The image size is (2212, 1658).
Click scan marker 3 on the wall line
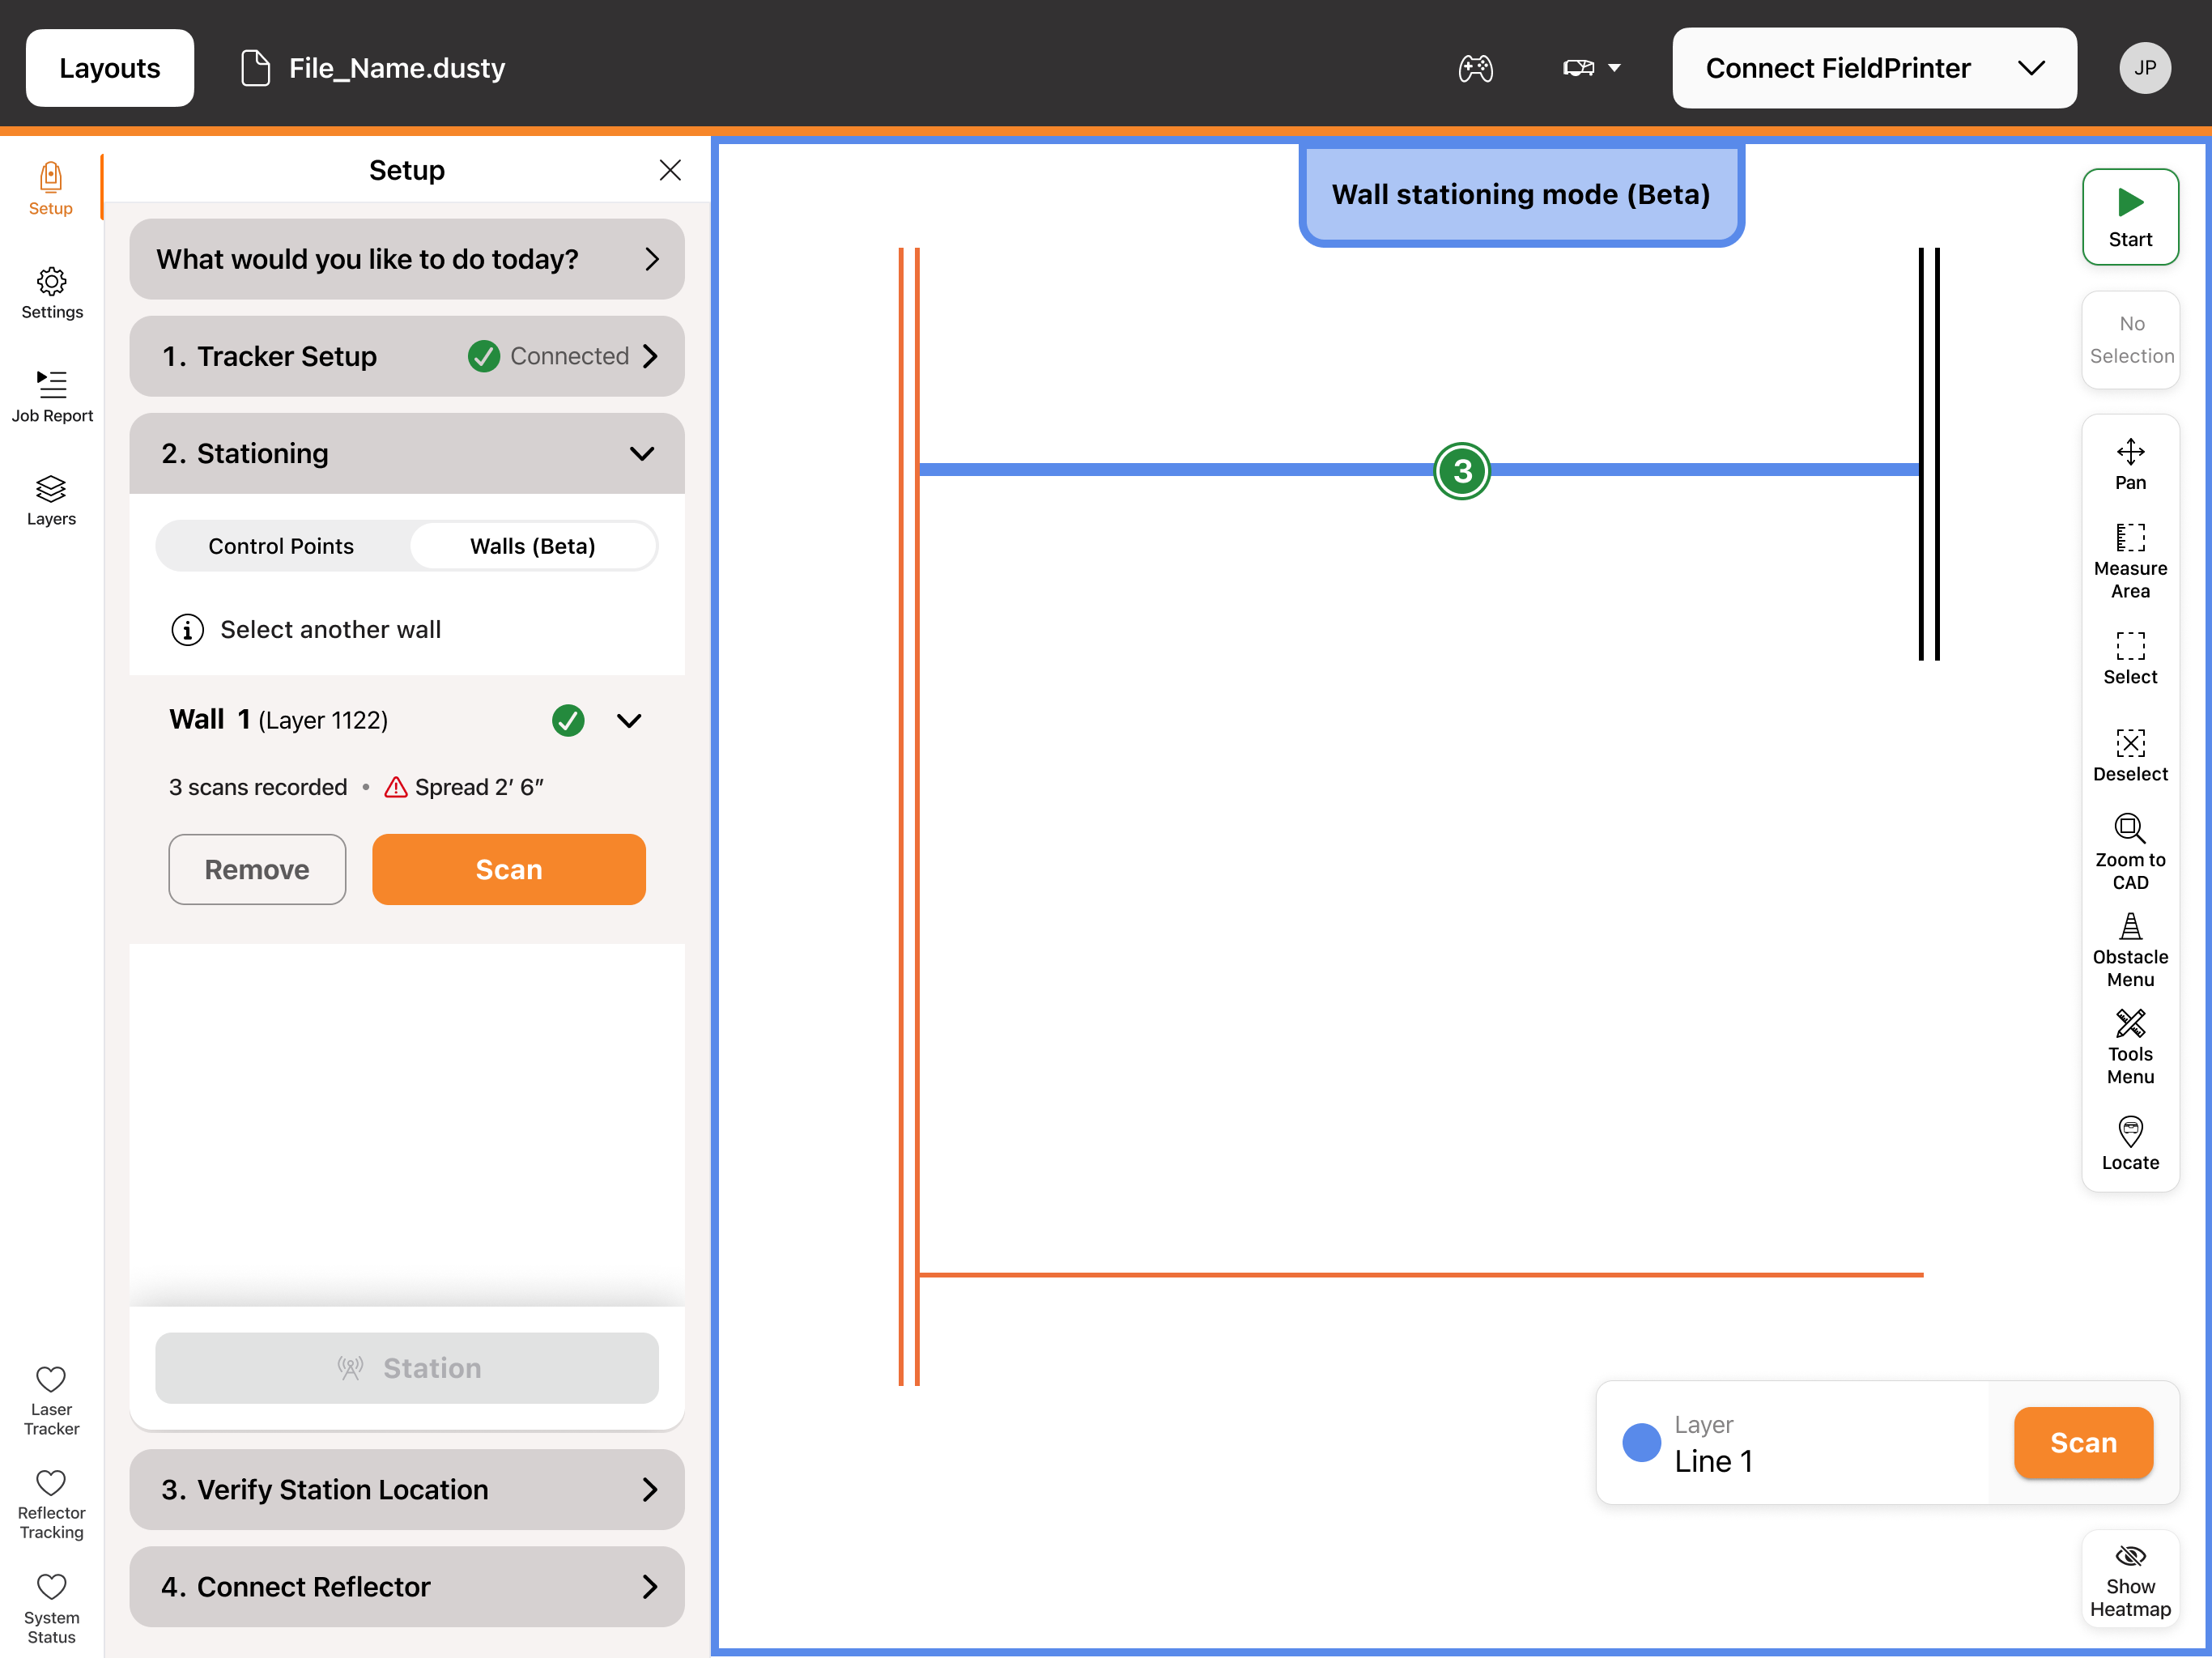point(1462,470)
